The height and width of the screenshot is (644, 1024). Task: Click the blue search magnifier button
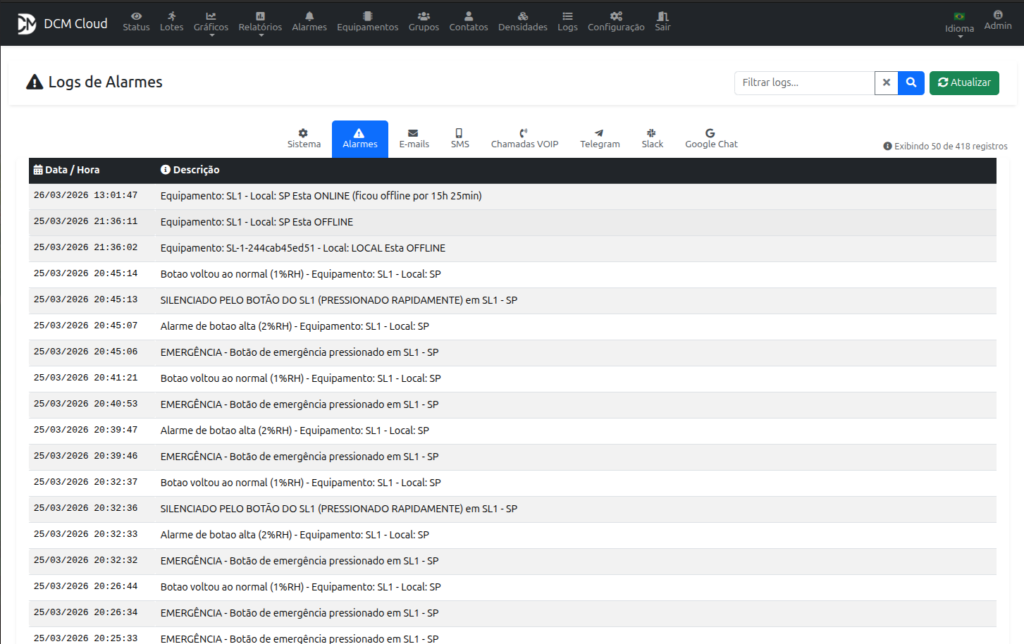coord(911,83)
